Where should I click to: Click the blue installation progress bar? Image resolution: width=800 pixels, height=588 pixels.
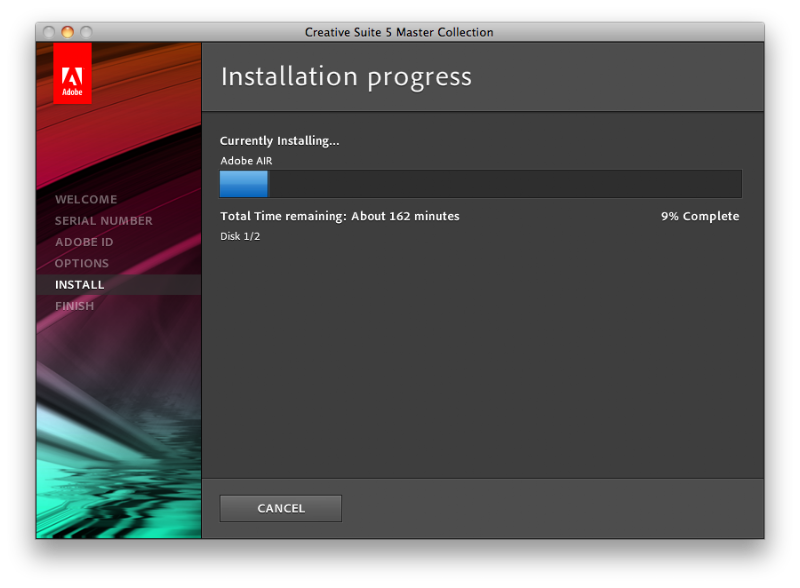(x=481, y=184)
